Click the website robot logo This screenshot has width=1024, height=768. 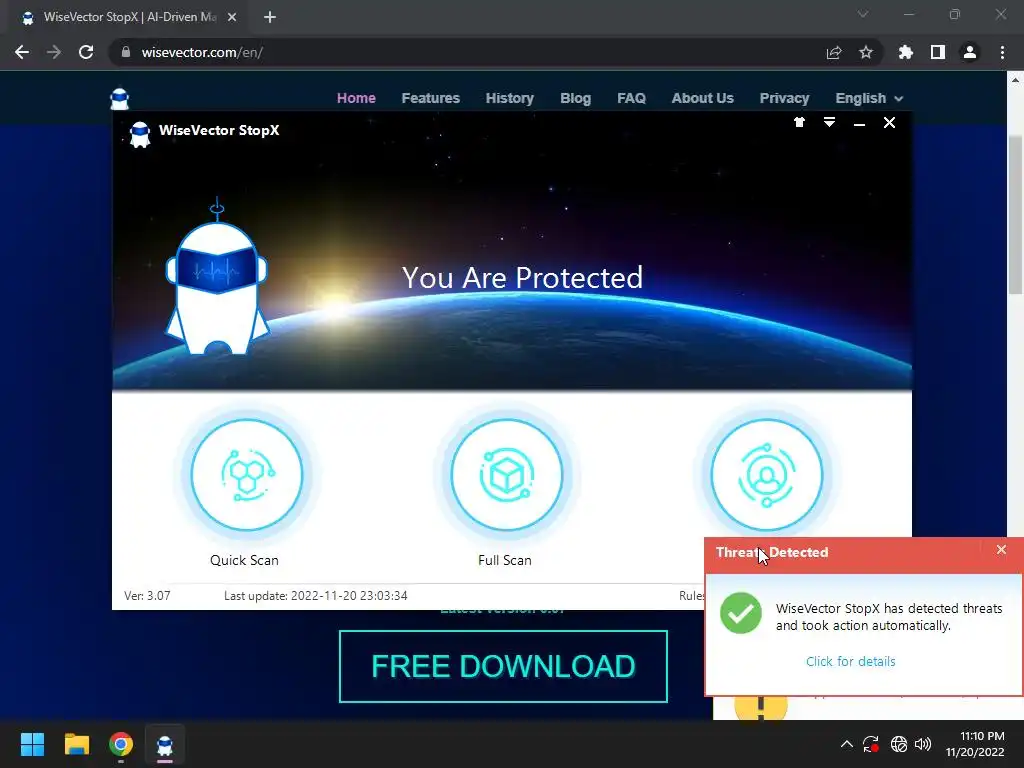[x=120, y=99]
